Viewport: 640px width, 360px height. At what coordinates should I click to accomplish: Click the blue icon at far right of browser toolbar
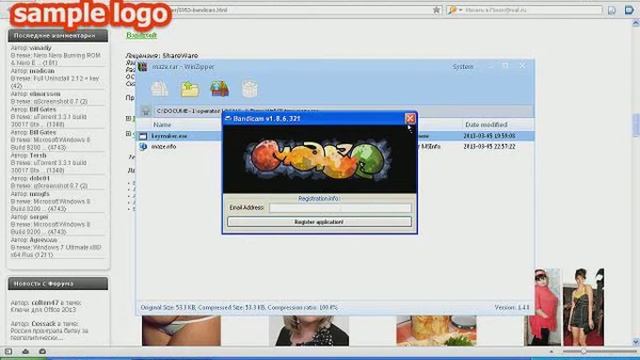coord(629,10)
